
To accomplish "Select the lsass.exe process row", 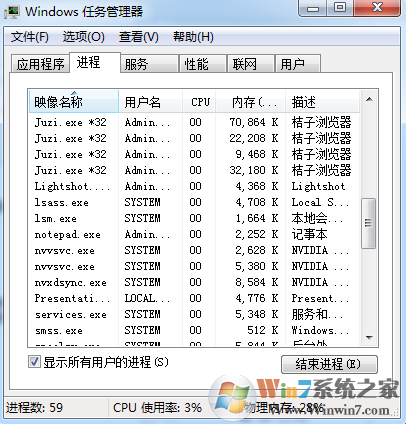I will 194,202.
